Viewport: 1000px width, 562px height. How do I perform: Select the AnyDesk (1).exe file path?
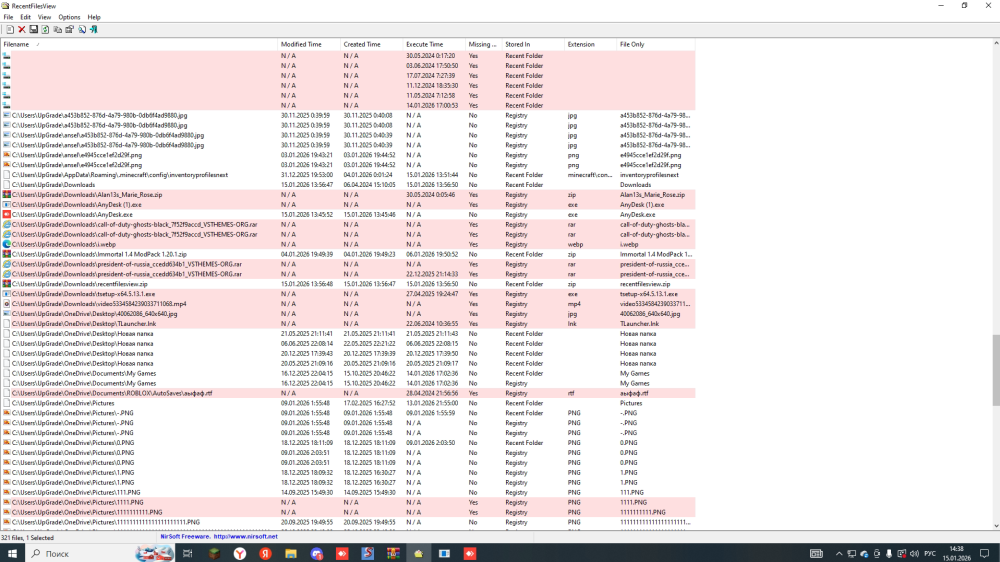coord(77,205)
